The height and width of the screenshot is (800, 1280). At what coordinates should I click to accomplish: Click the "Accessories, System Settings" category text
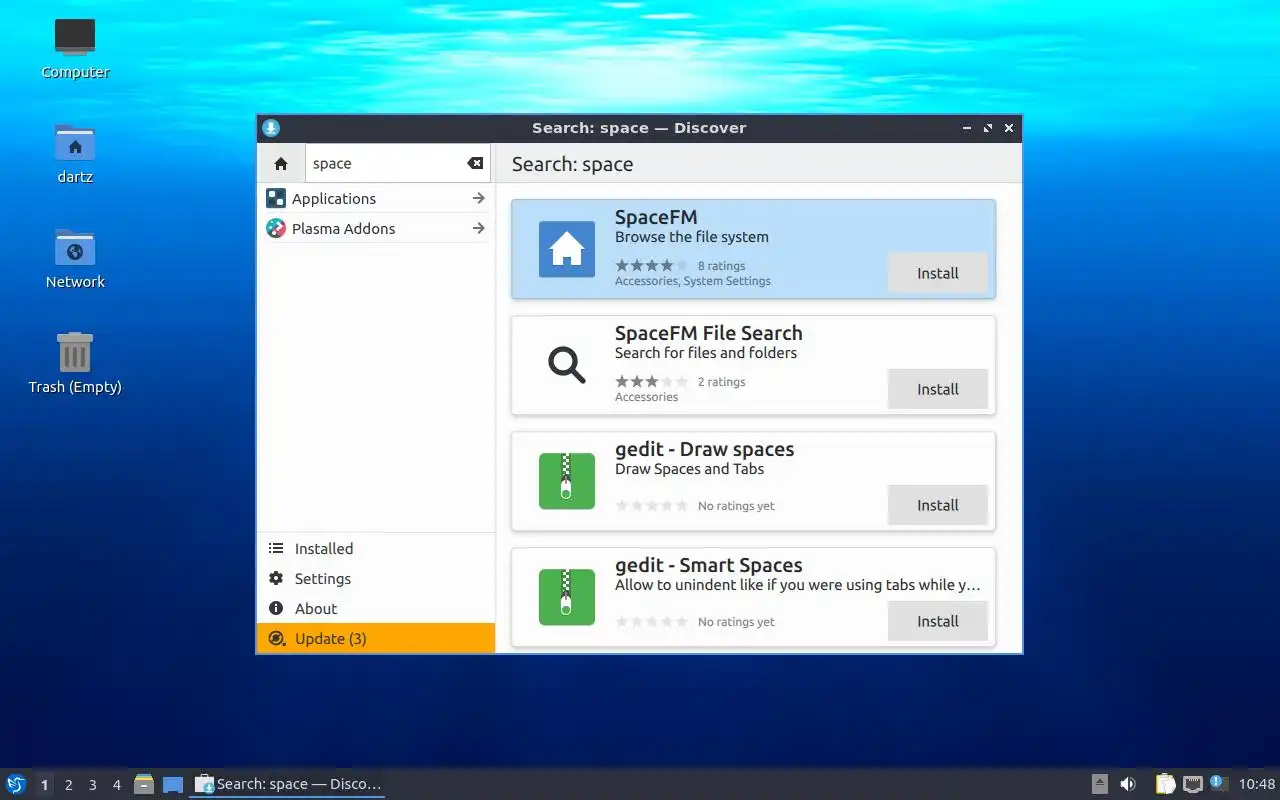point(693,281)
